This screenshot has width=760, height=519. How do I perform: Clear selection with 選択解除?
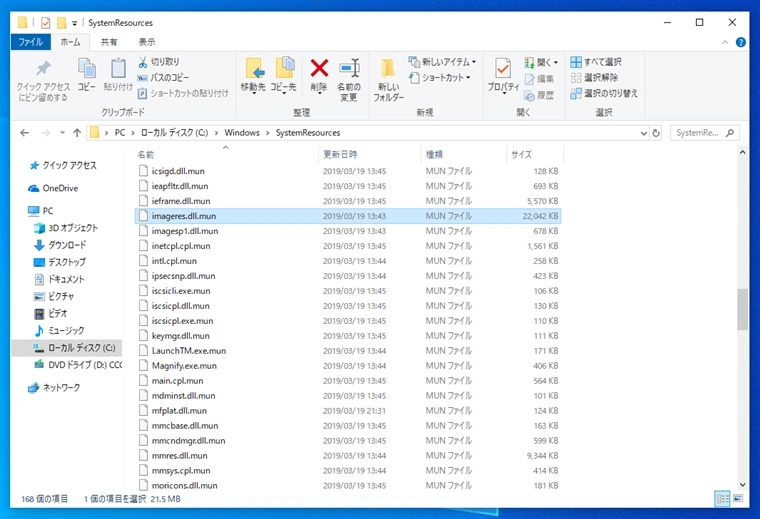pos(594,78)
